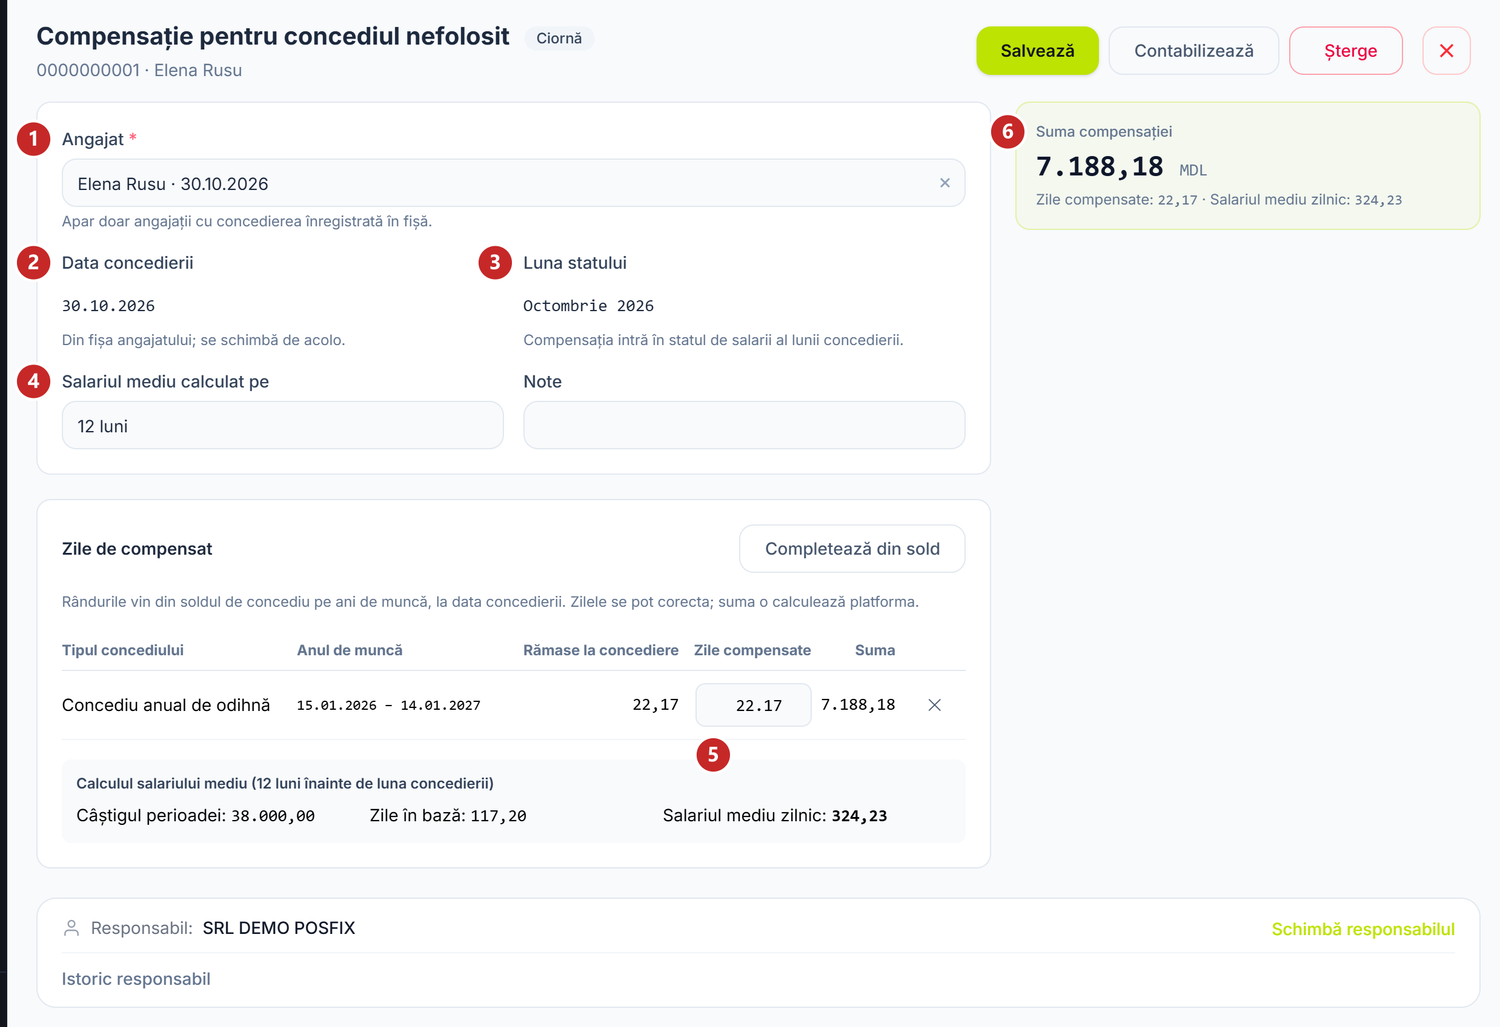Click remaining days value 22,17 in row
The width and height of the screenshot is (1500, 1027).
tap(655, 705)
